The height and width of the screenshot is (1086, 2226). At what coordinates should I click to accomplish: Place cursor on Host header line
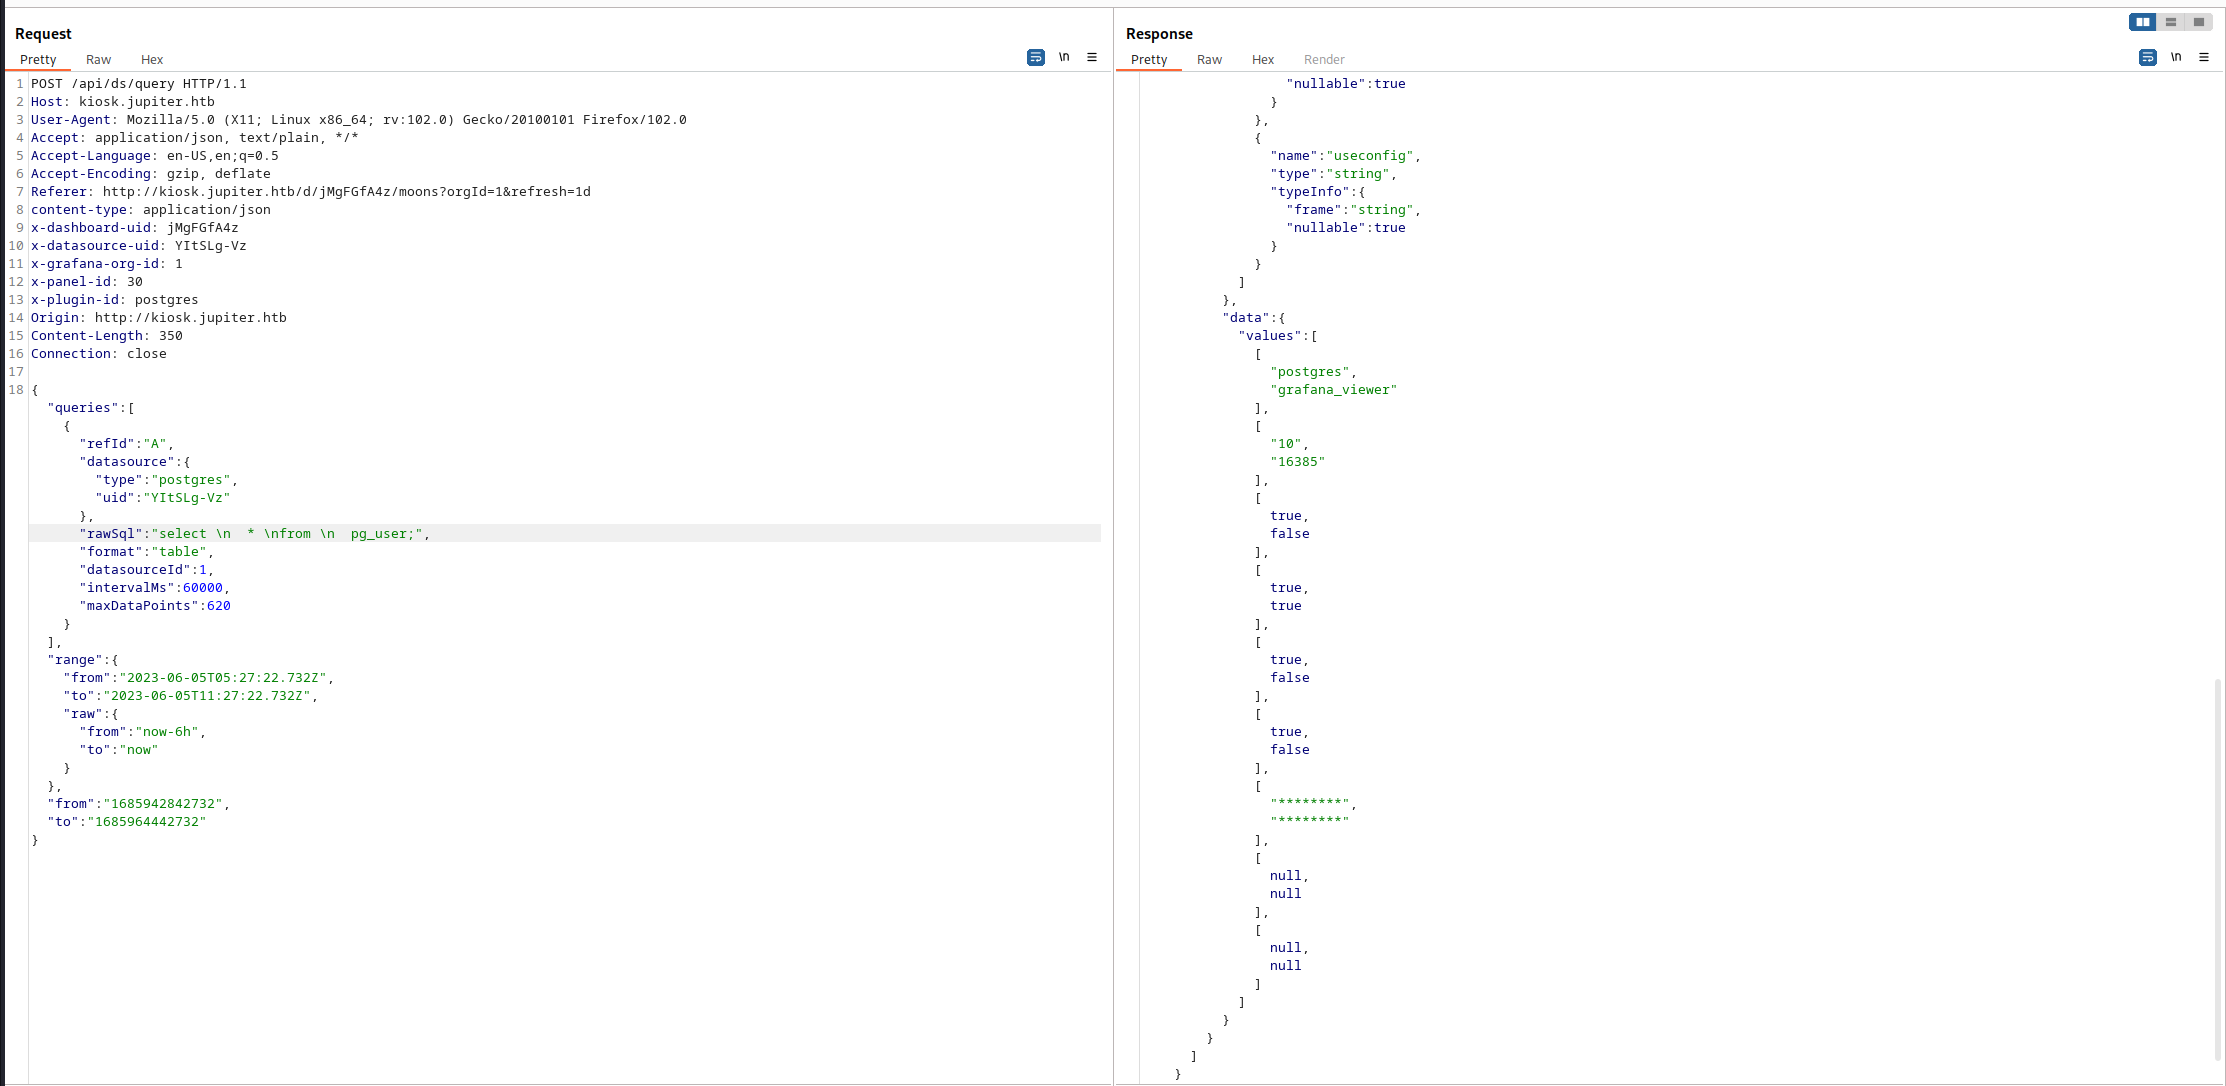tap(122, 102)
